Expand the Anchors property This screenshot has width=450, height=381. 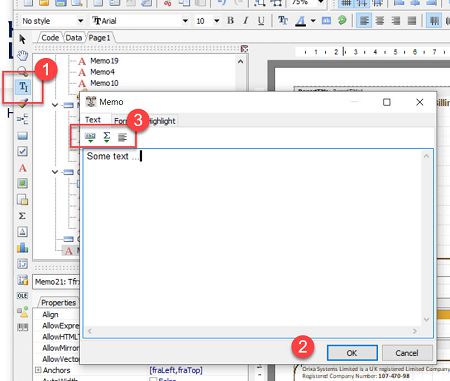click(x=38, y=370)
